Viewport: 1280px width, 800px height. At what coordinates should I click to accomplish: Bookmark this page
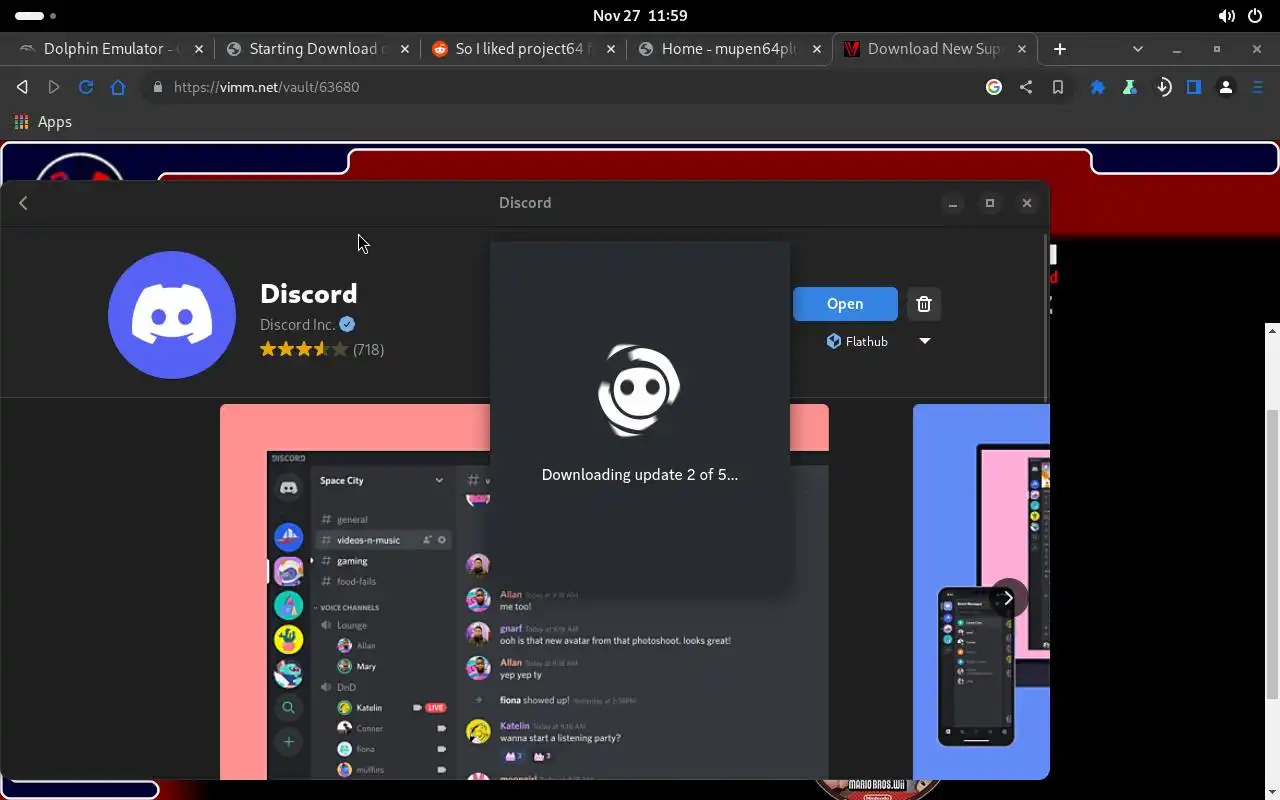tap(1058, 87)
